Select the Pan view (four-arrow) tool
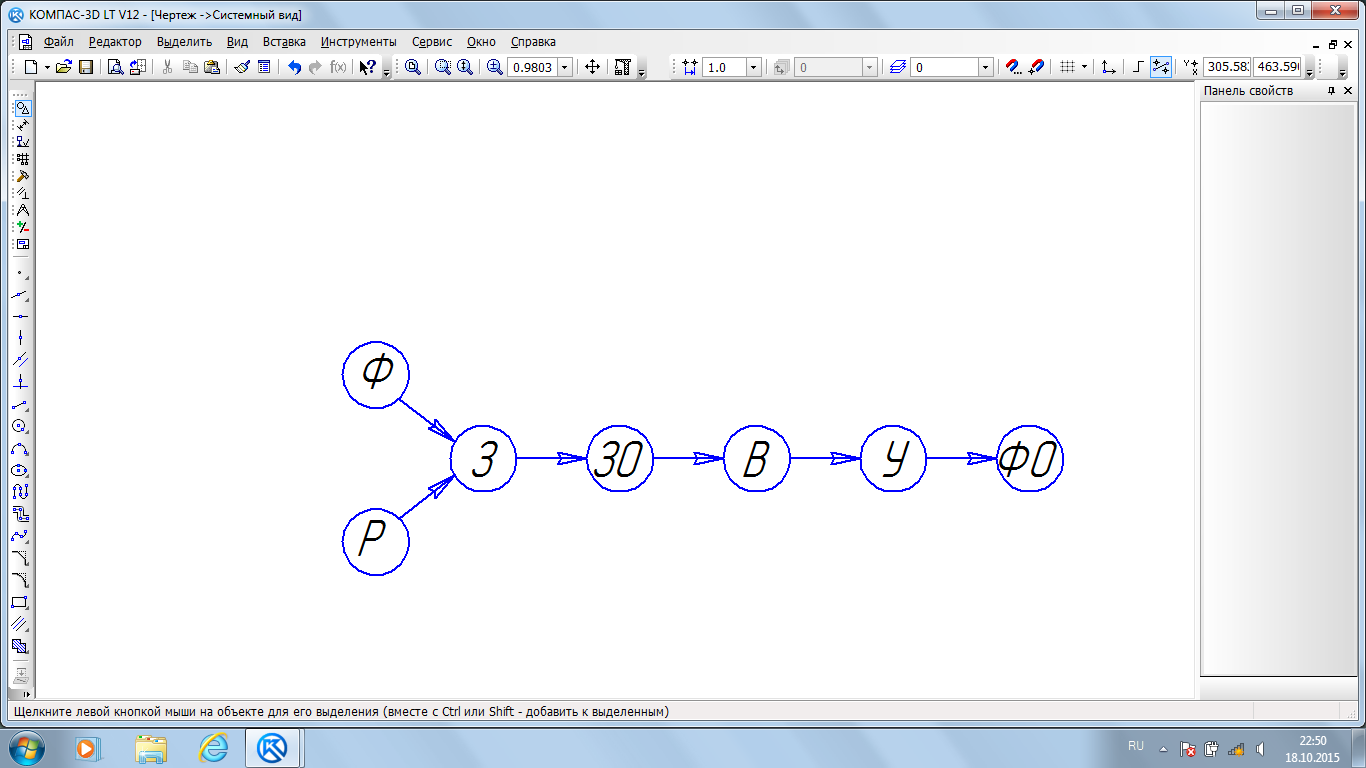 coord(592,67)
